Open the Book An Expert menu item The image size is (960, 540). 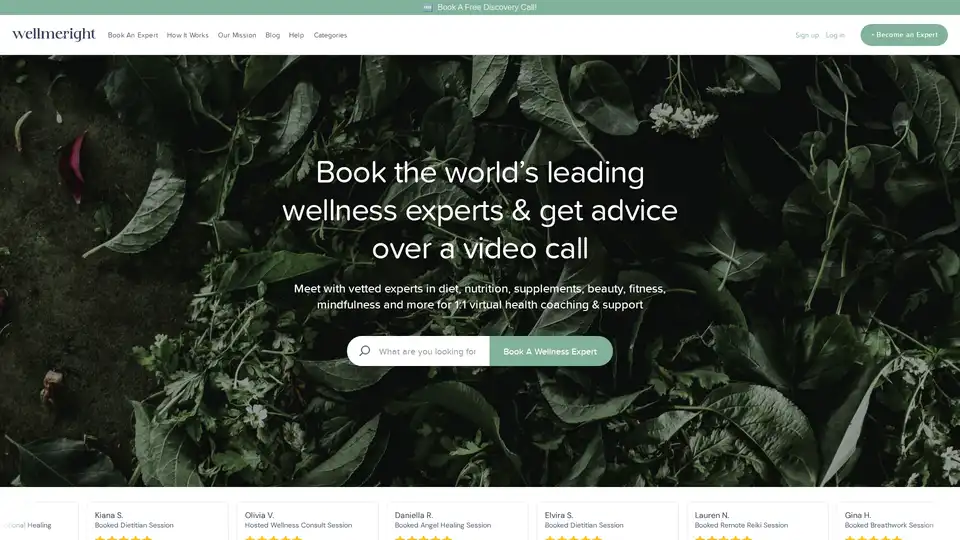[133, 35]
